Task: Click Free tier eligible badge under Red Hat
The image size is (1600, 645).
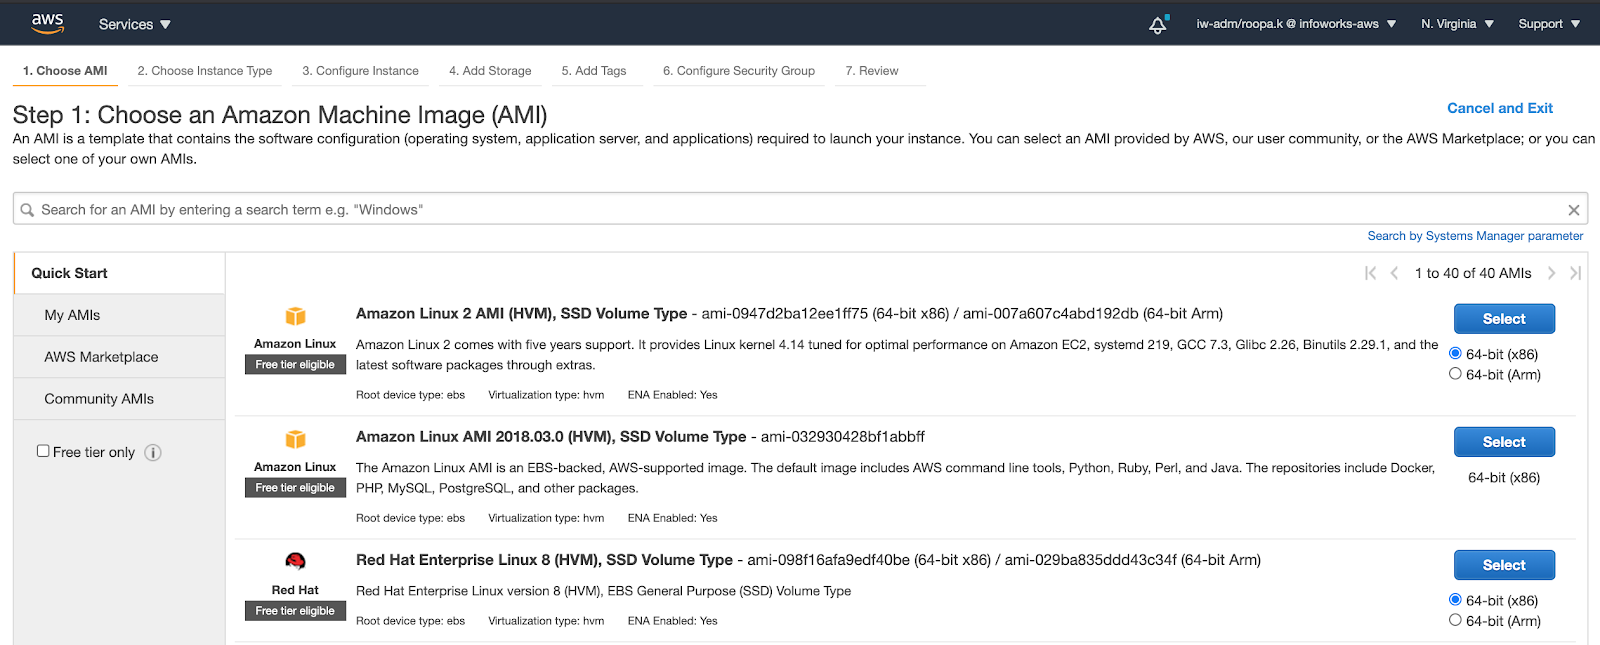Action: [x=295, y=611]
